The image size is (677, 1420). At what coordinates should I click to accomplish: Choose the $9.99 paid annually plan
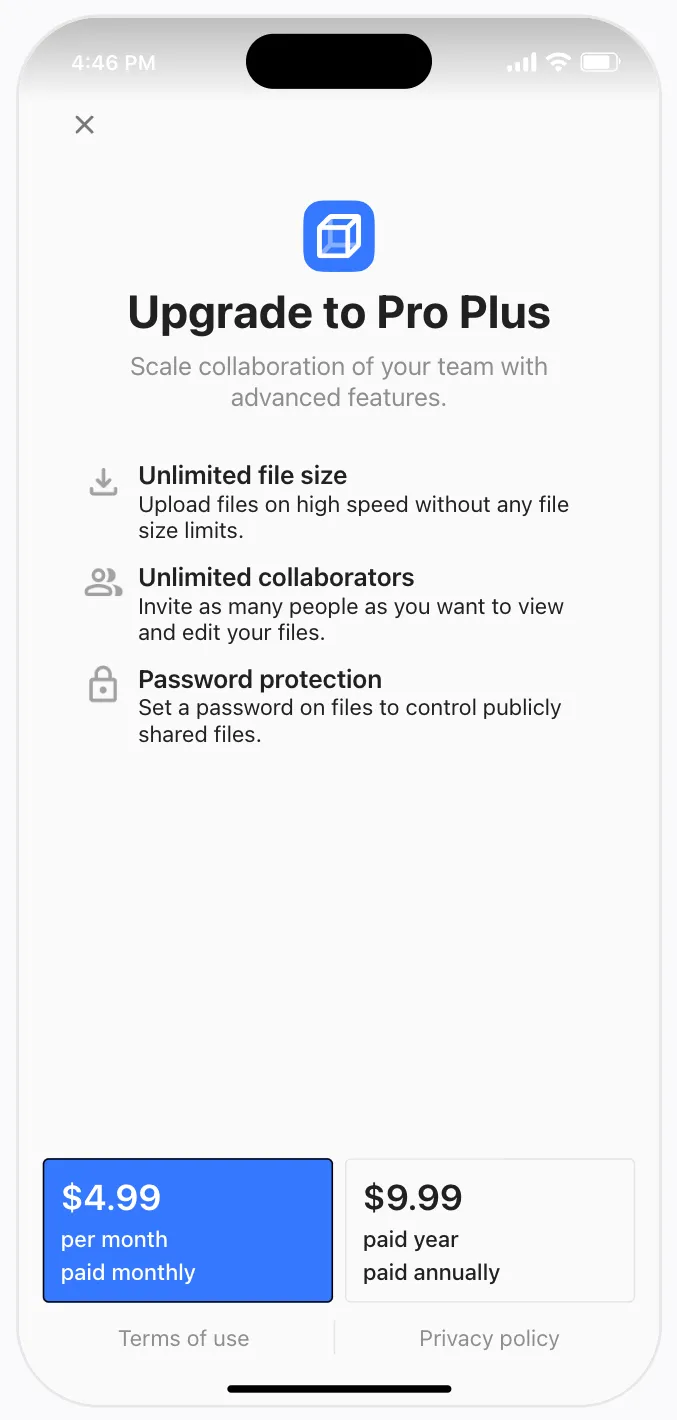tap(490, 1230)
